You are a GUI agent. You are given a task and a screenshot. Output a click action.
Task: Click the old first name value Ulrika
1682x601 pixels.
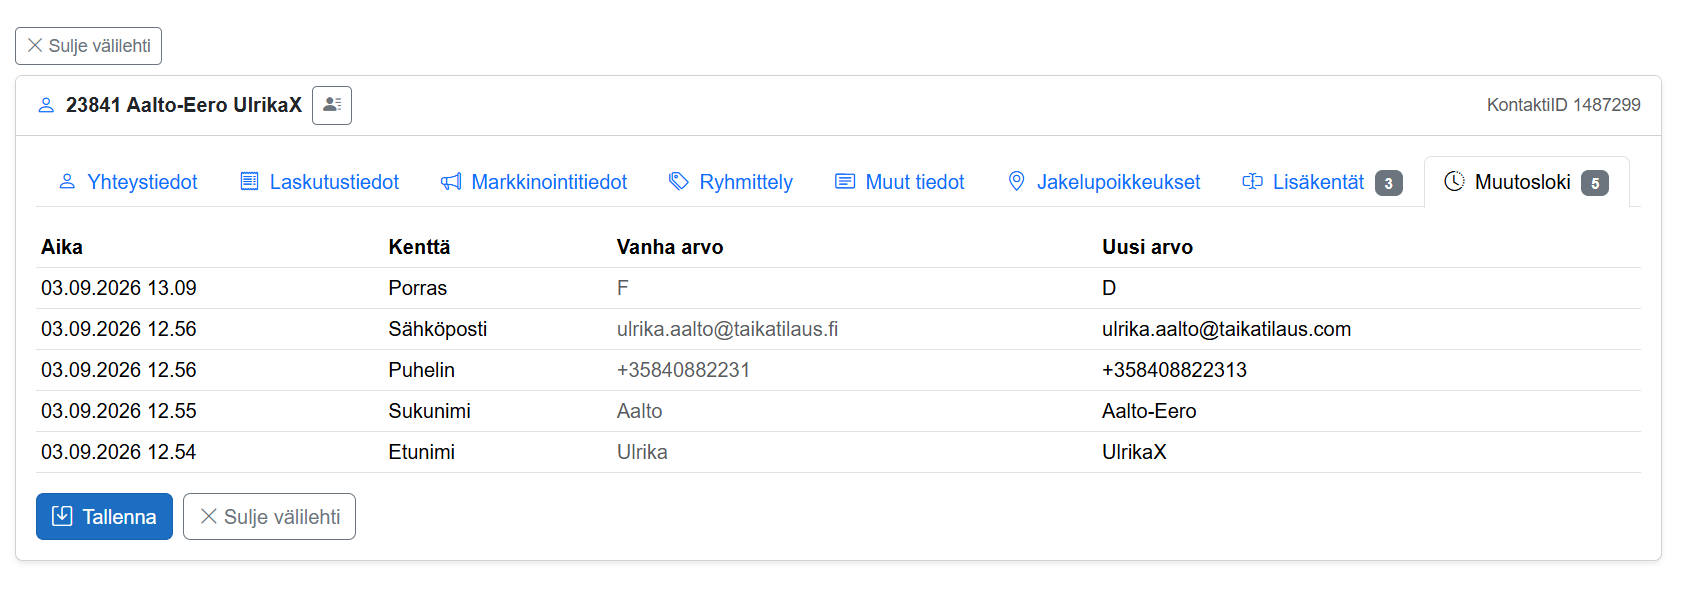(642, 452)
